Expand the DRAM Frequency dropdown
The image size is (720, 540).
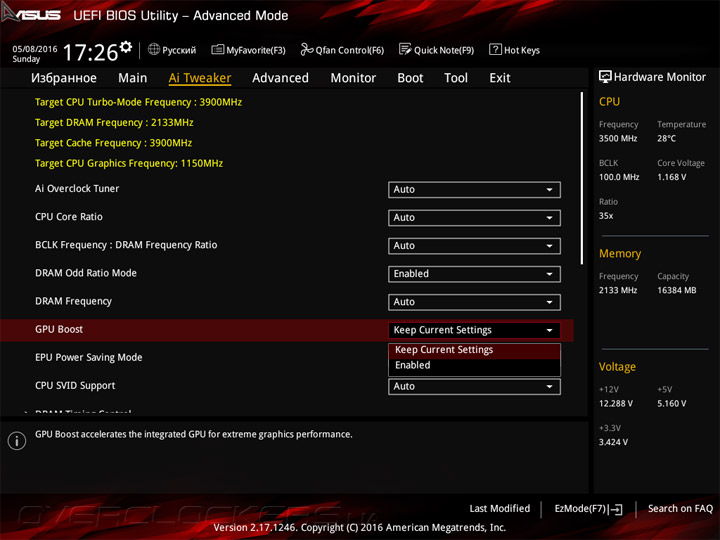tap(474, 302)
